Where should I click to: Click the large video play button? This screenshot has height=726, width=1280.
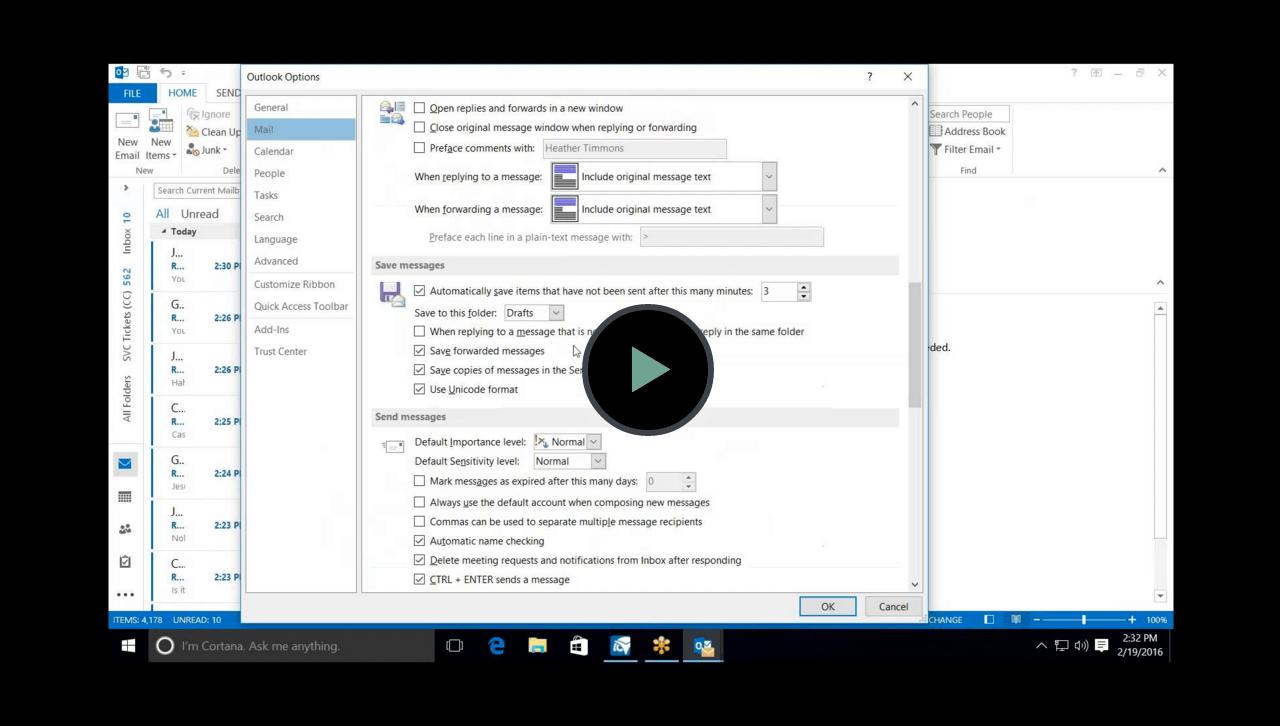click(x=648, y=370)
